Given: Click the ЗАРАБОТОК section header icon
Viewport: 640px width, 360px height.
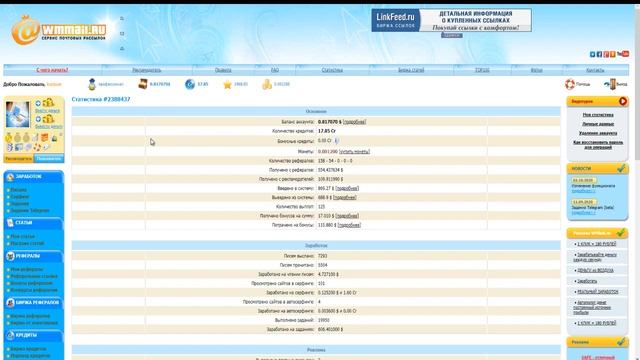Looking at the screenshot, I should (10, 176).
